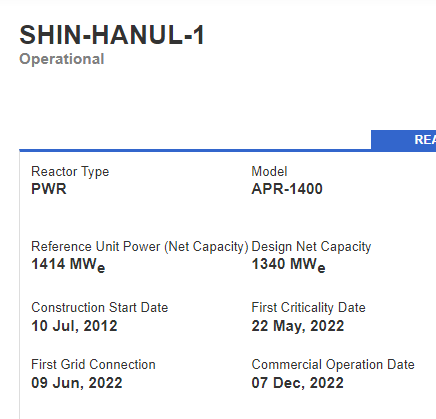Select the Reactor Type label
The width and height of the screenshot is (436, 419).
[70, 172]
